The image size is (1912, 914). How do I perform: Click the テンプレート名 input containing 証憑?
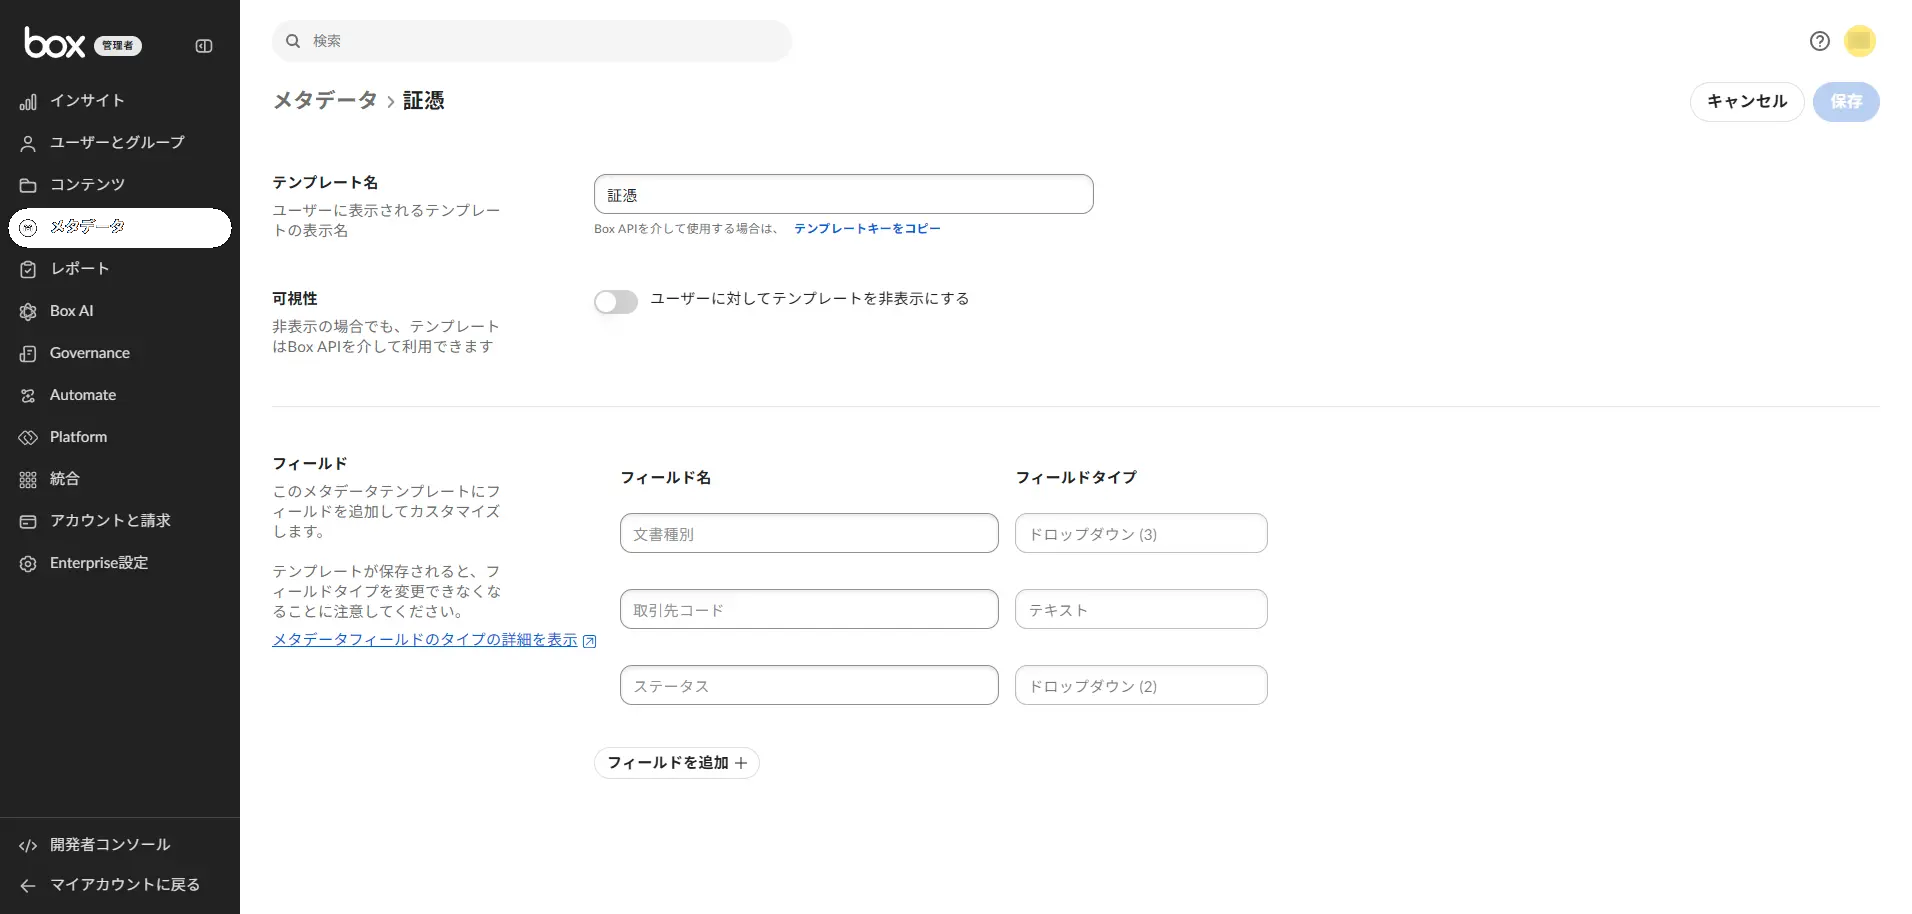pyautogui.click(x=844, y=194)
